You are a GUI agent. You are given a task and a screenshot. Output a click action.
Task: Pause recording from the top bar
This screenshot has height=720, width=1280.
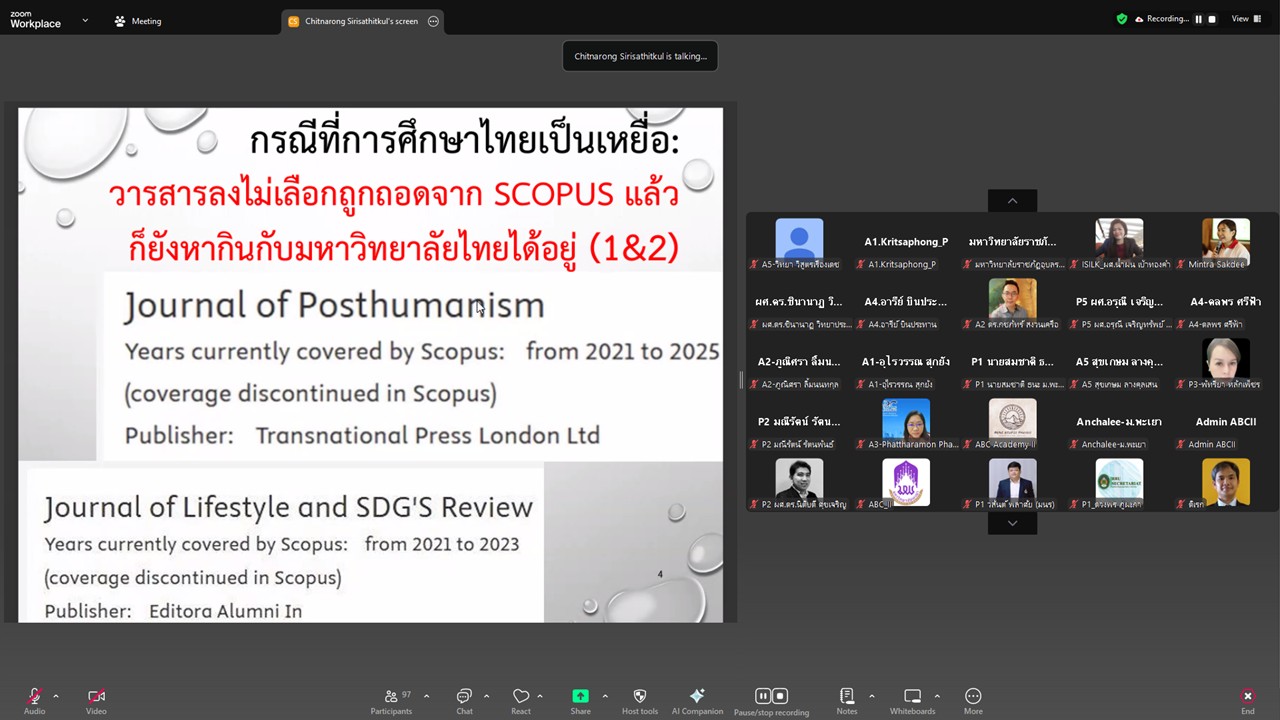coord(1198,19)
